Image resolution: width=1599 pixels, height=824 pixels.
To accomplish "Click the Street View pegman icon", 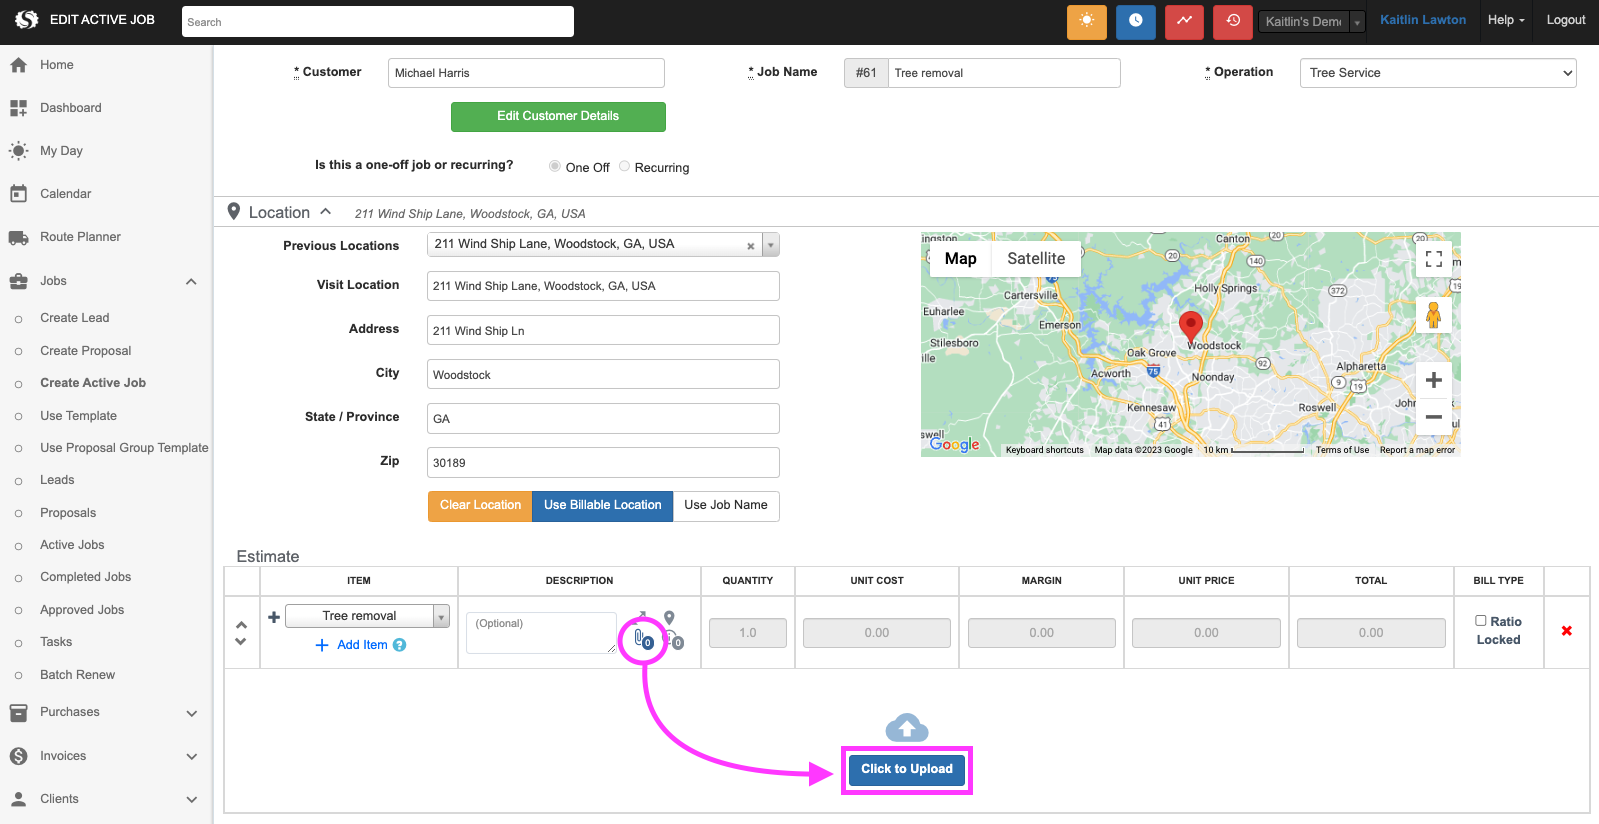I will pos(1433,316).
